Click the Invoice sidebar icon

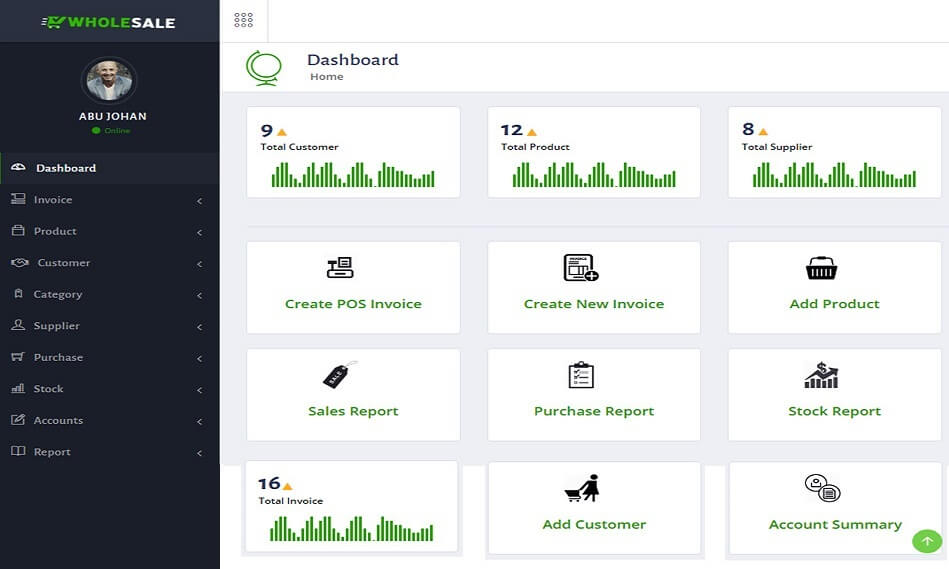[x=18, y=199]
